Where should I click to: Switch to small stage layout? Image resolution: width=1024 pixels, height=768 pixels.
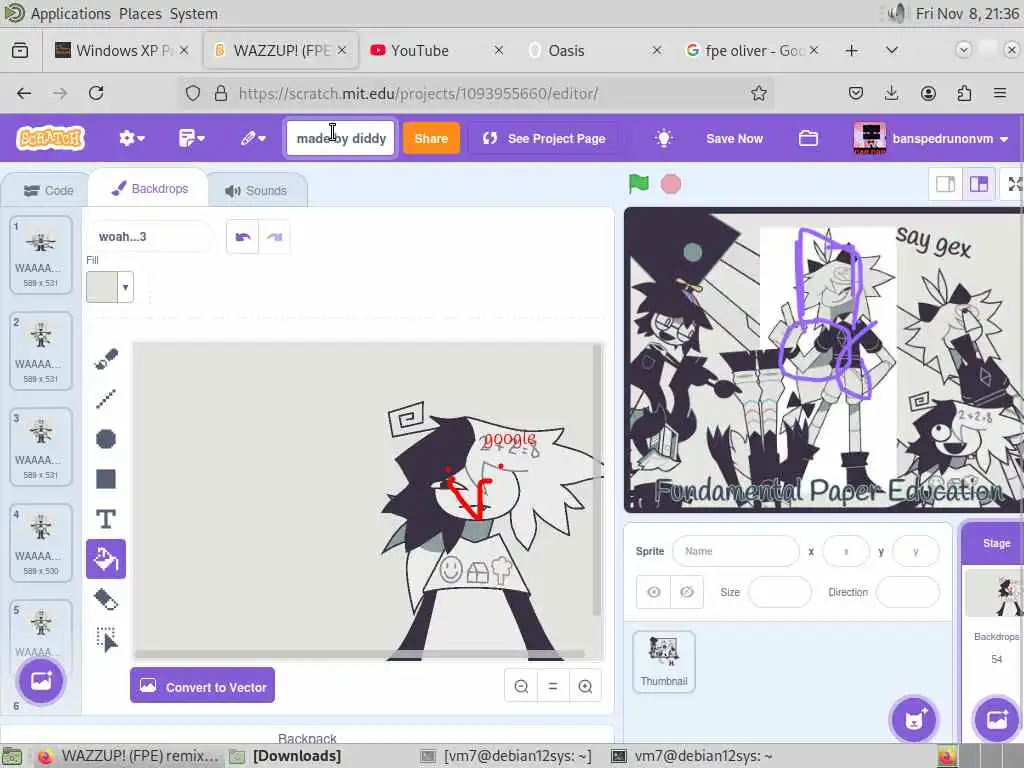[946, 185]
